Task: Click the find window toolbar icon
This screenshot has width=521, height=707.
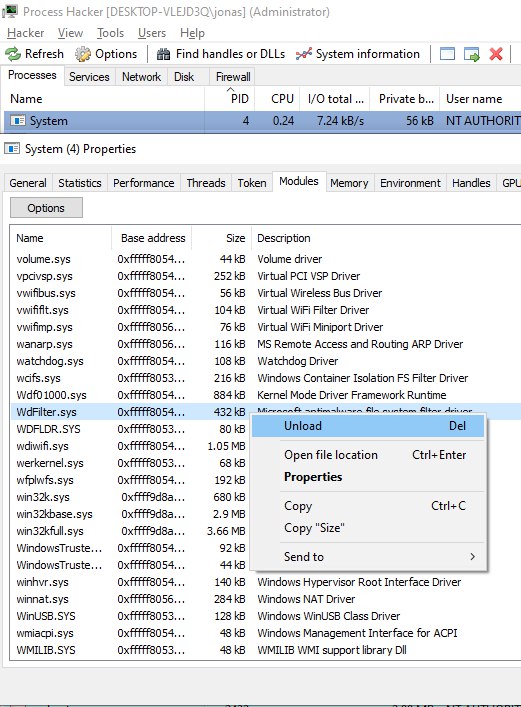Action: [x=447, y=54]
